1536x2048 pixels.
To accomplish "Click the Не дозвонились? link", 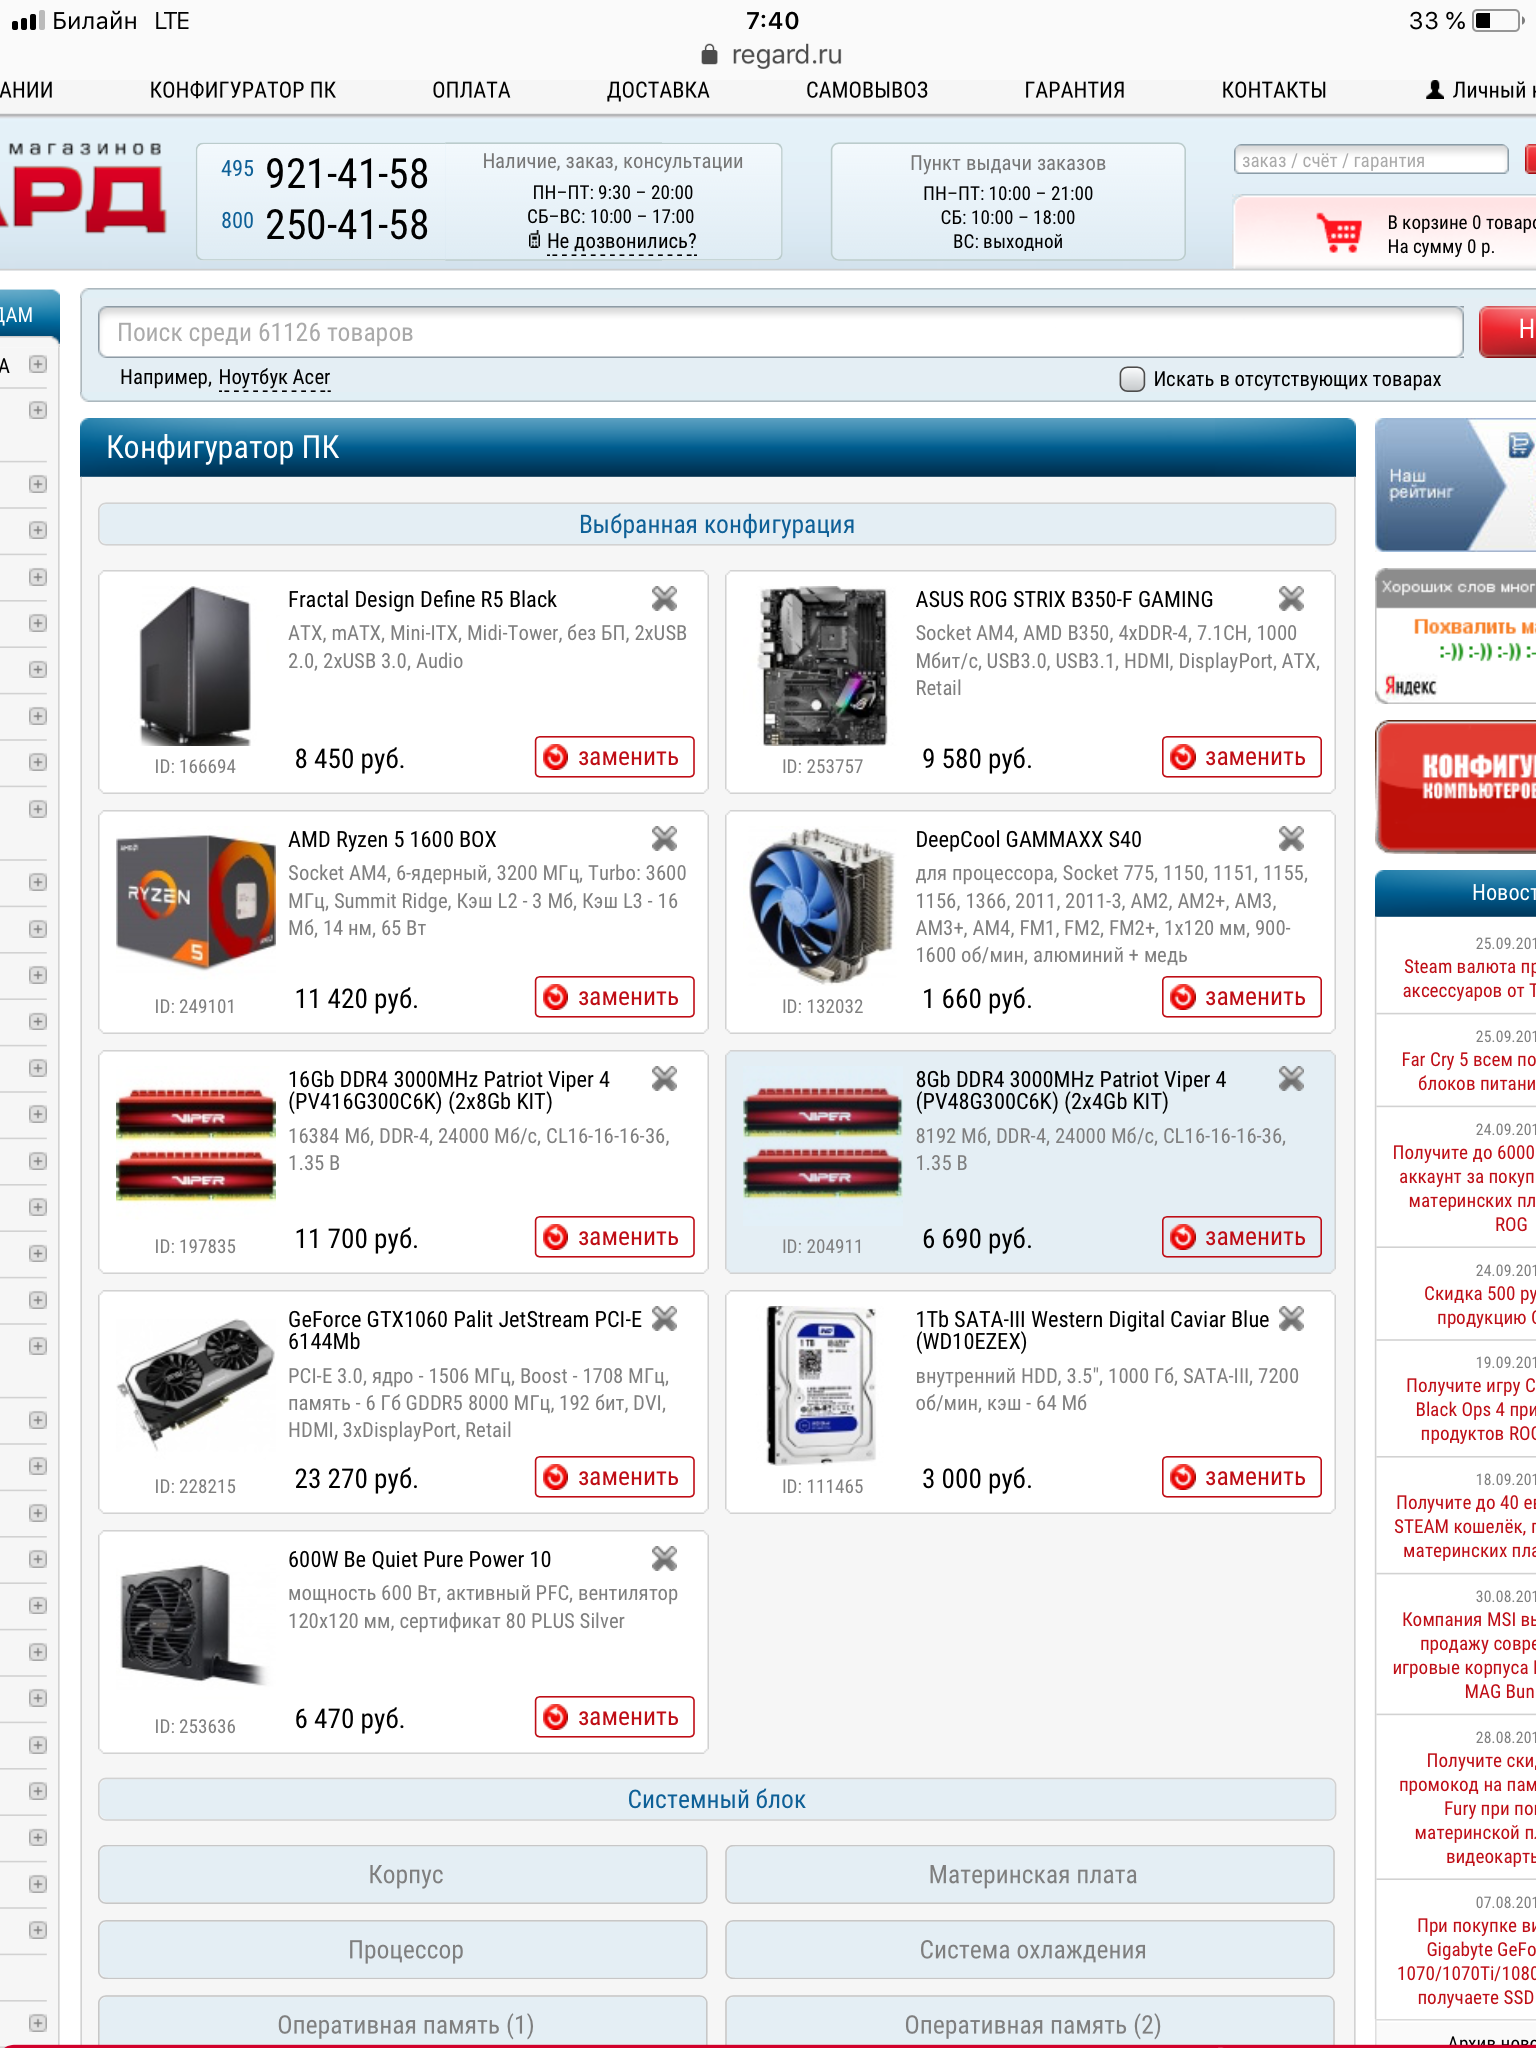I will pos(620,242).
